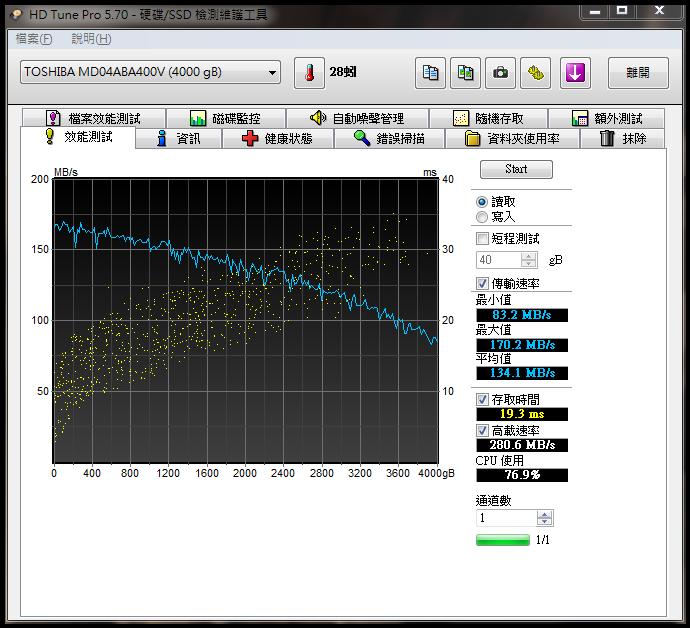Image resolution: width=690 pixels, height=628 pixels.
Task: Switch to the 磁碟監控 tab
Action: click(x=226, y=118)
